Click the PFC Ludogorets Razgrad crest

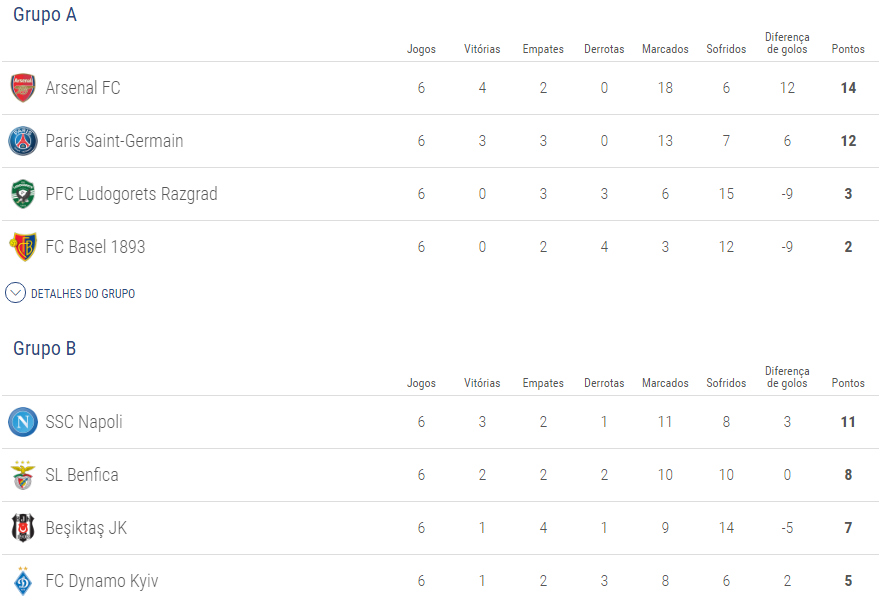click(x=23, y=194)
